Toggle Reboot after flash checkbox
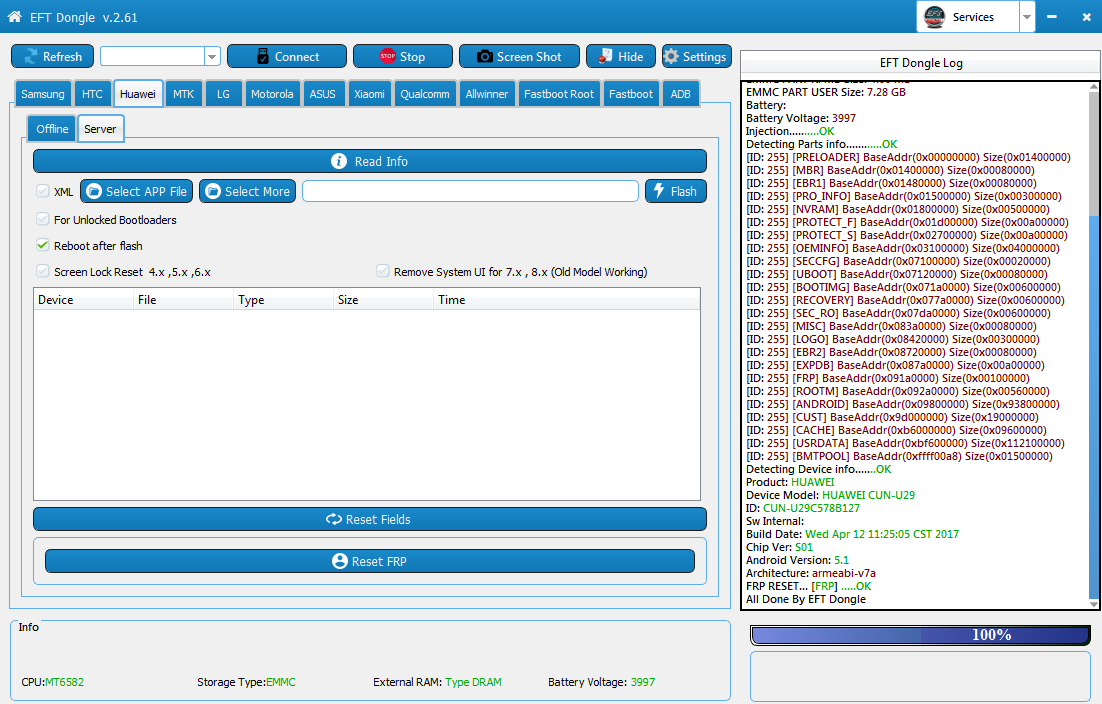The width and height of the screenshot is (1102, 704). click(43, 245)
